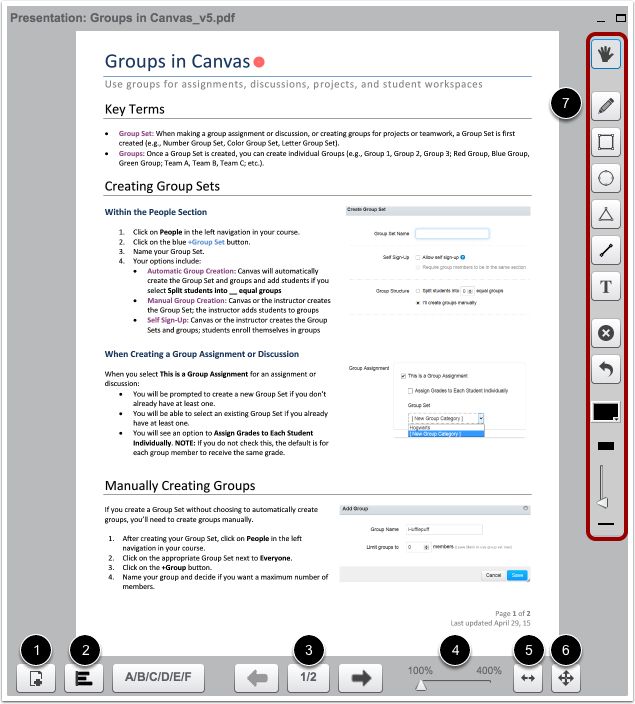Click the thin line indicator below slider

606,524
